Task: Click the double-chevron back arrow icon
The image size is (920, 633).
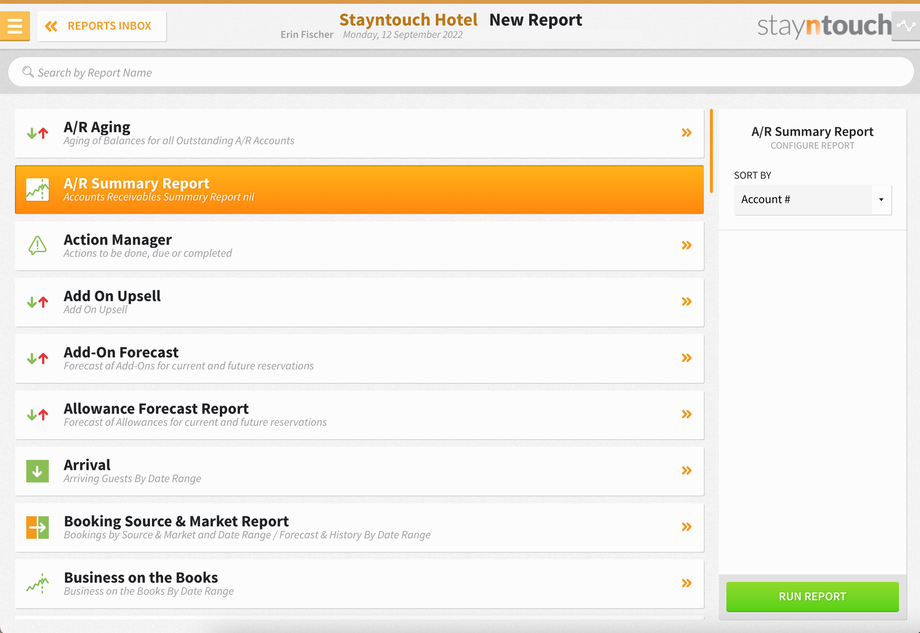Action: click(x=51, y=26)
